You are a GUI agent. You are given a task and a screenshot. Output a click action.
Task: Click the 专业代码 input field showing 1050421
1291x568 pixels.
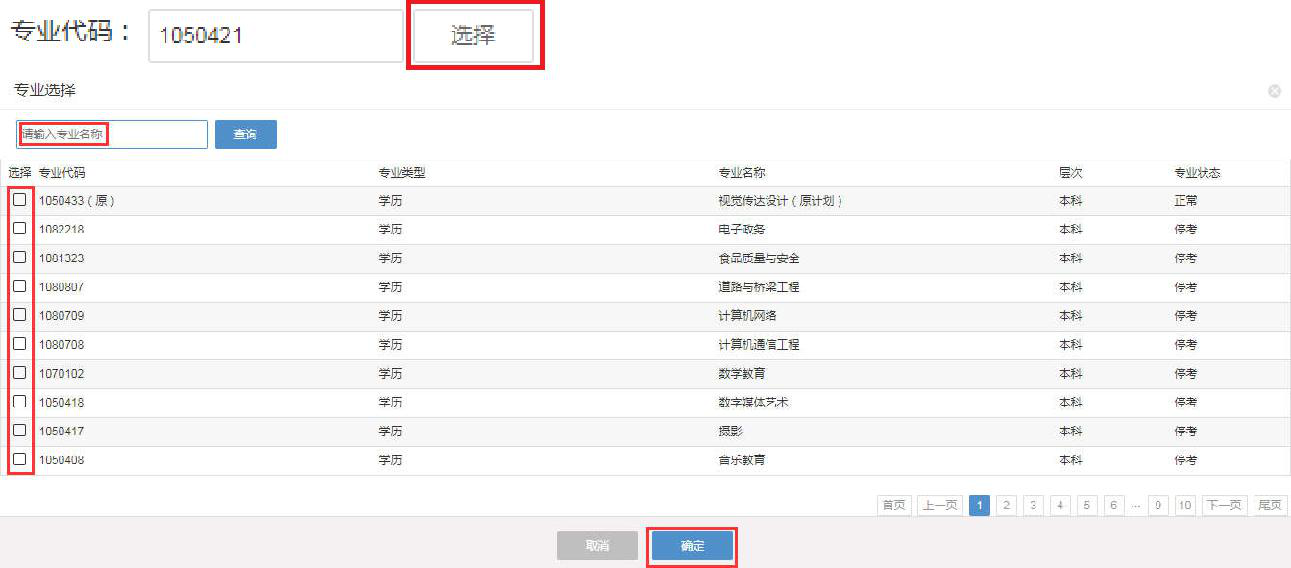tap(275, 36)
